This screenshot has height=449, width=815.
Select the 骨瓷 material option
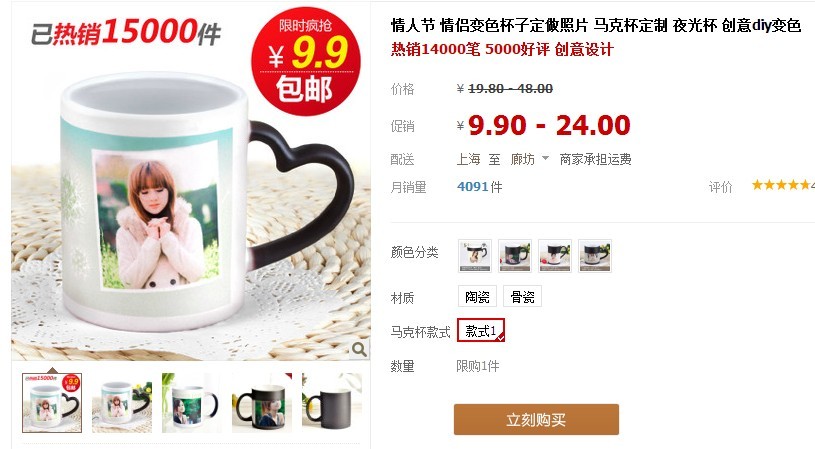click(522, 297)
